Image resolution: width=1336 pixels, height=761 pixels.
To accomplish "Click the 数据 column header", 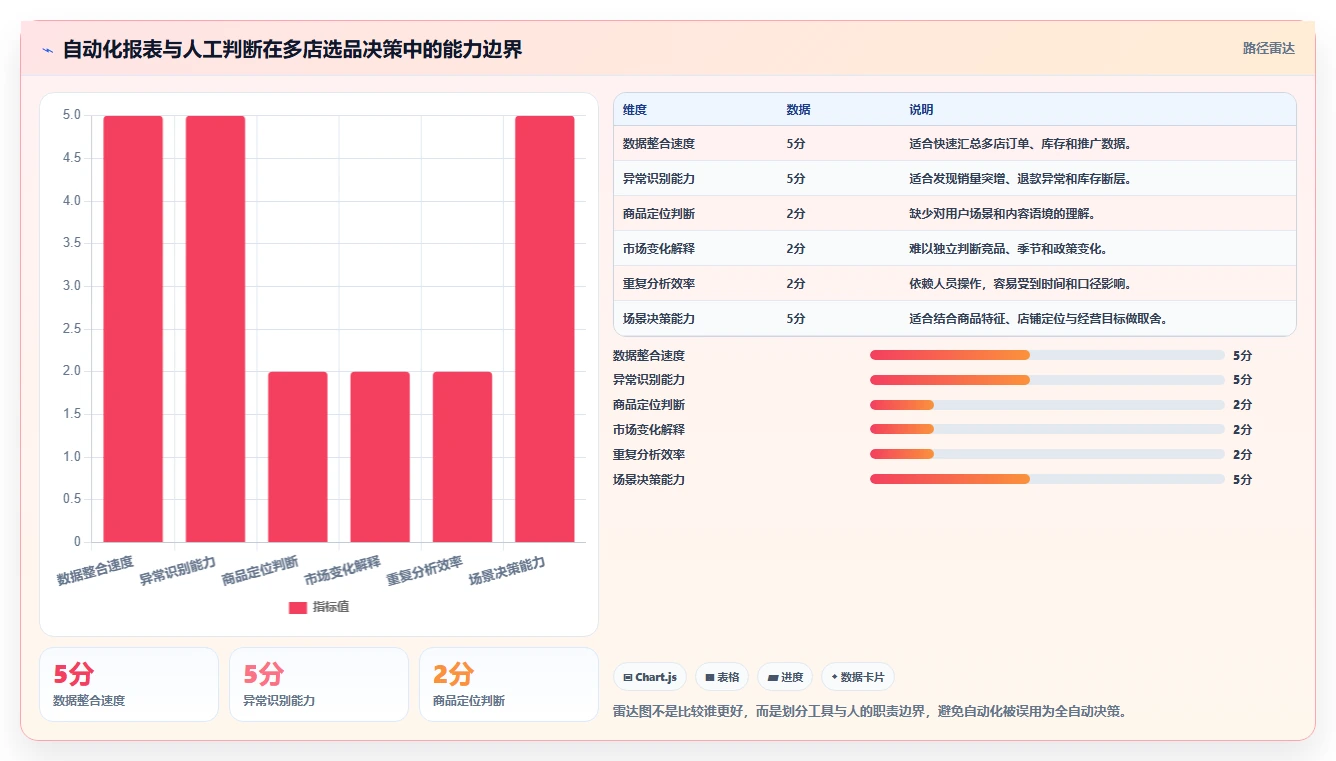I will [798, 110].
